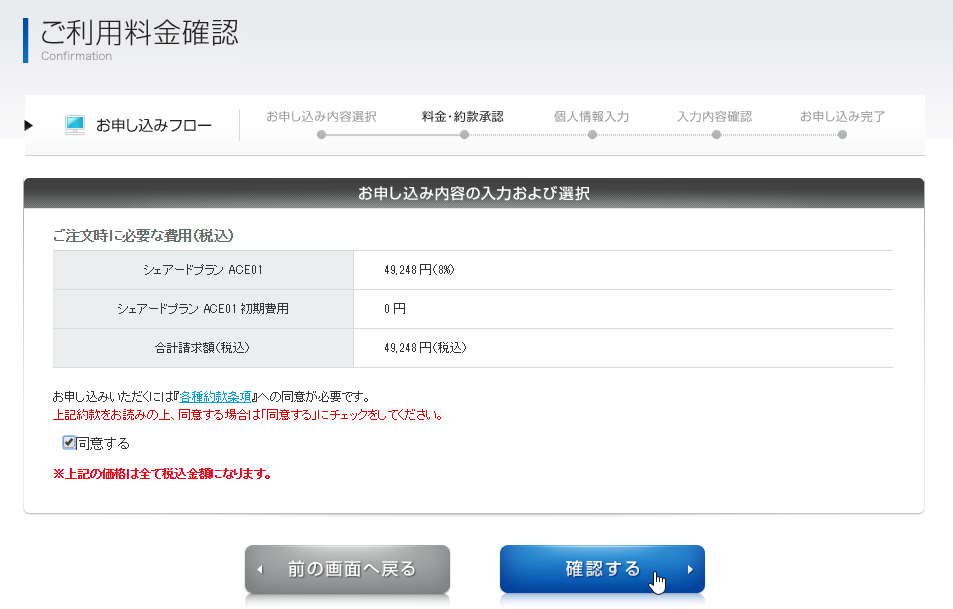Select the 料金・約款承認 step label
This screenshot has height=609, width=953.
[x=463, y=116]
